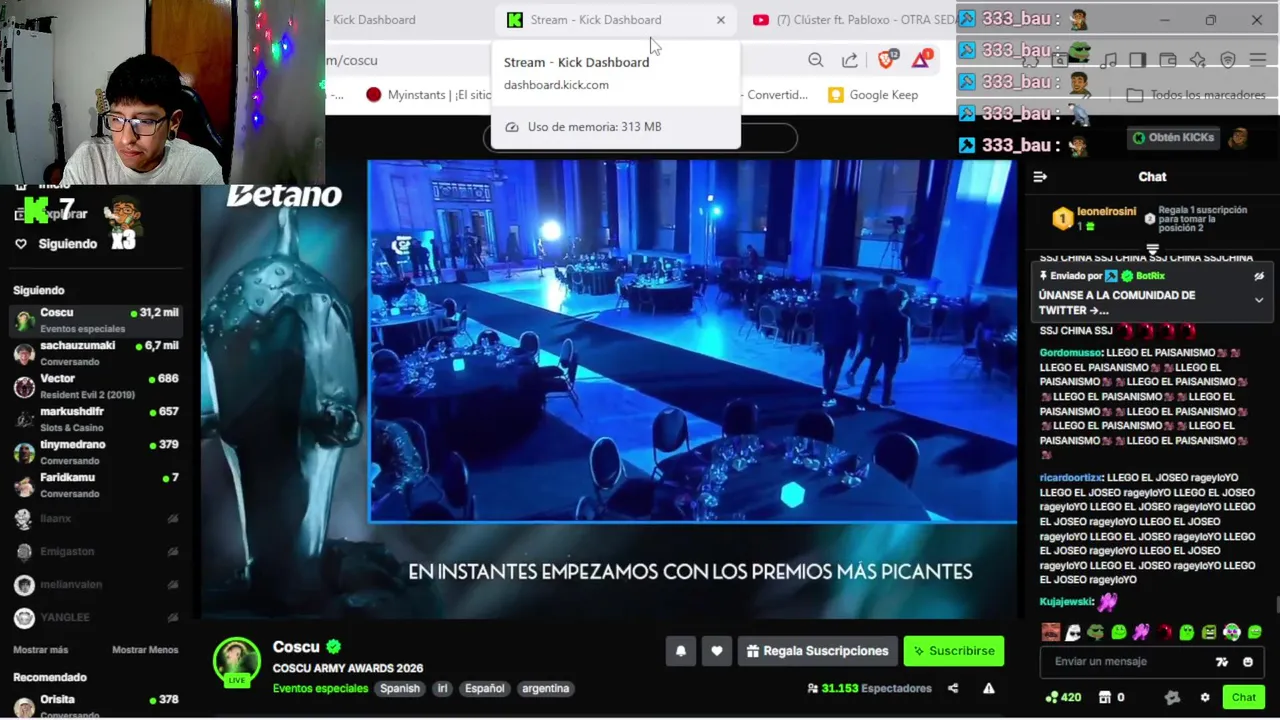Viewport: 1280px width, 720px height.
Task: Click Mostrar Menos in the sidebar
Action: pyautogui.click(x=145, y=650)
